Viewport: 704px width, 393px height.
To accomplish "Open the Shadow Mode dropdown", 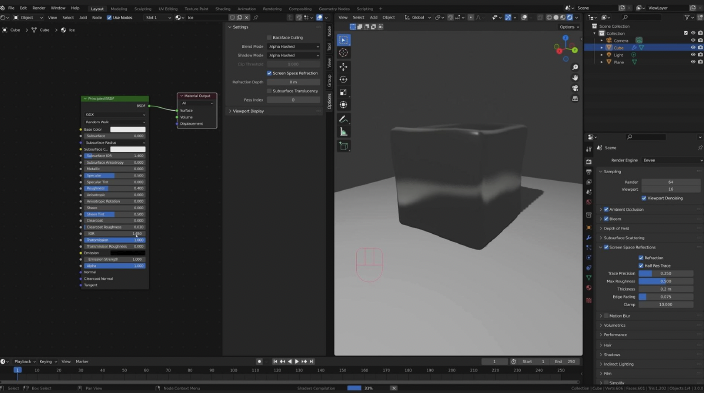I will click(x=294, y=55).
